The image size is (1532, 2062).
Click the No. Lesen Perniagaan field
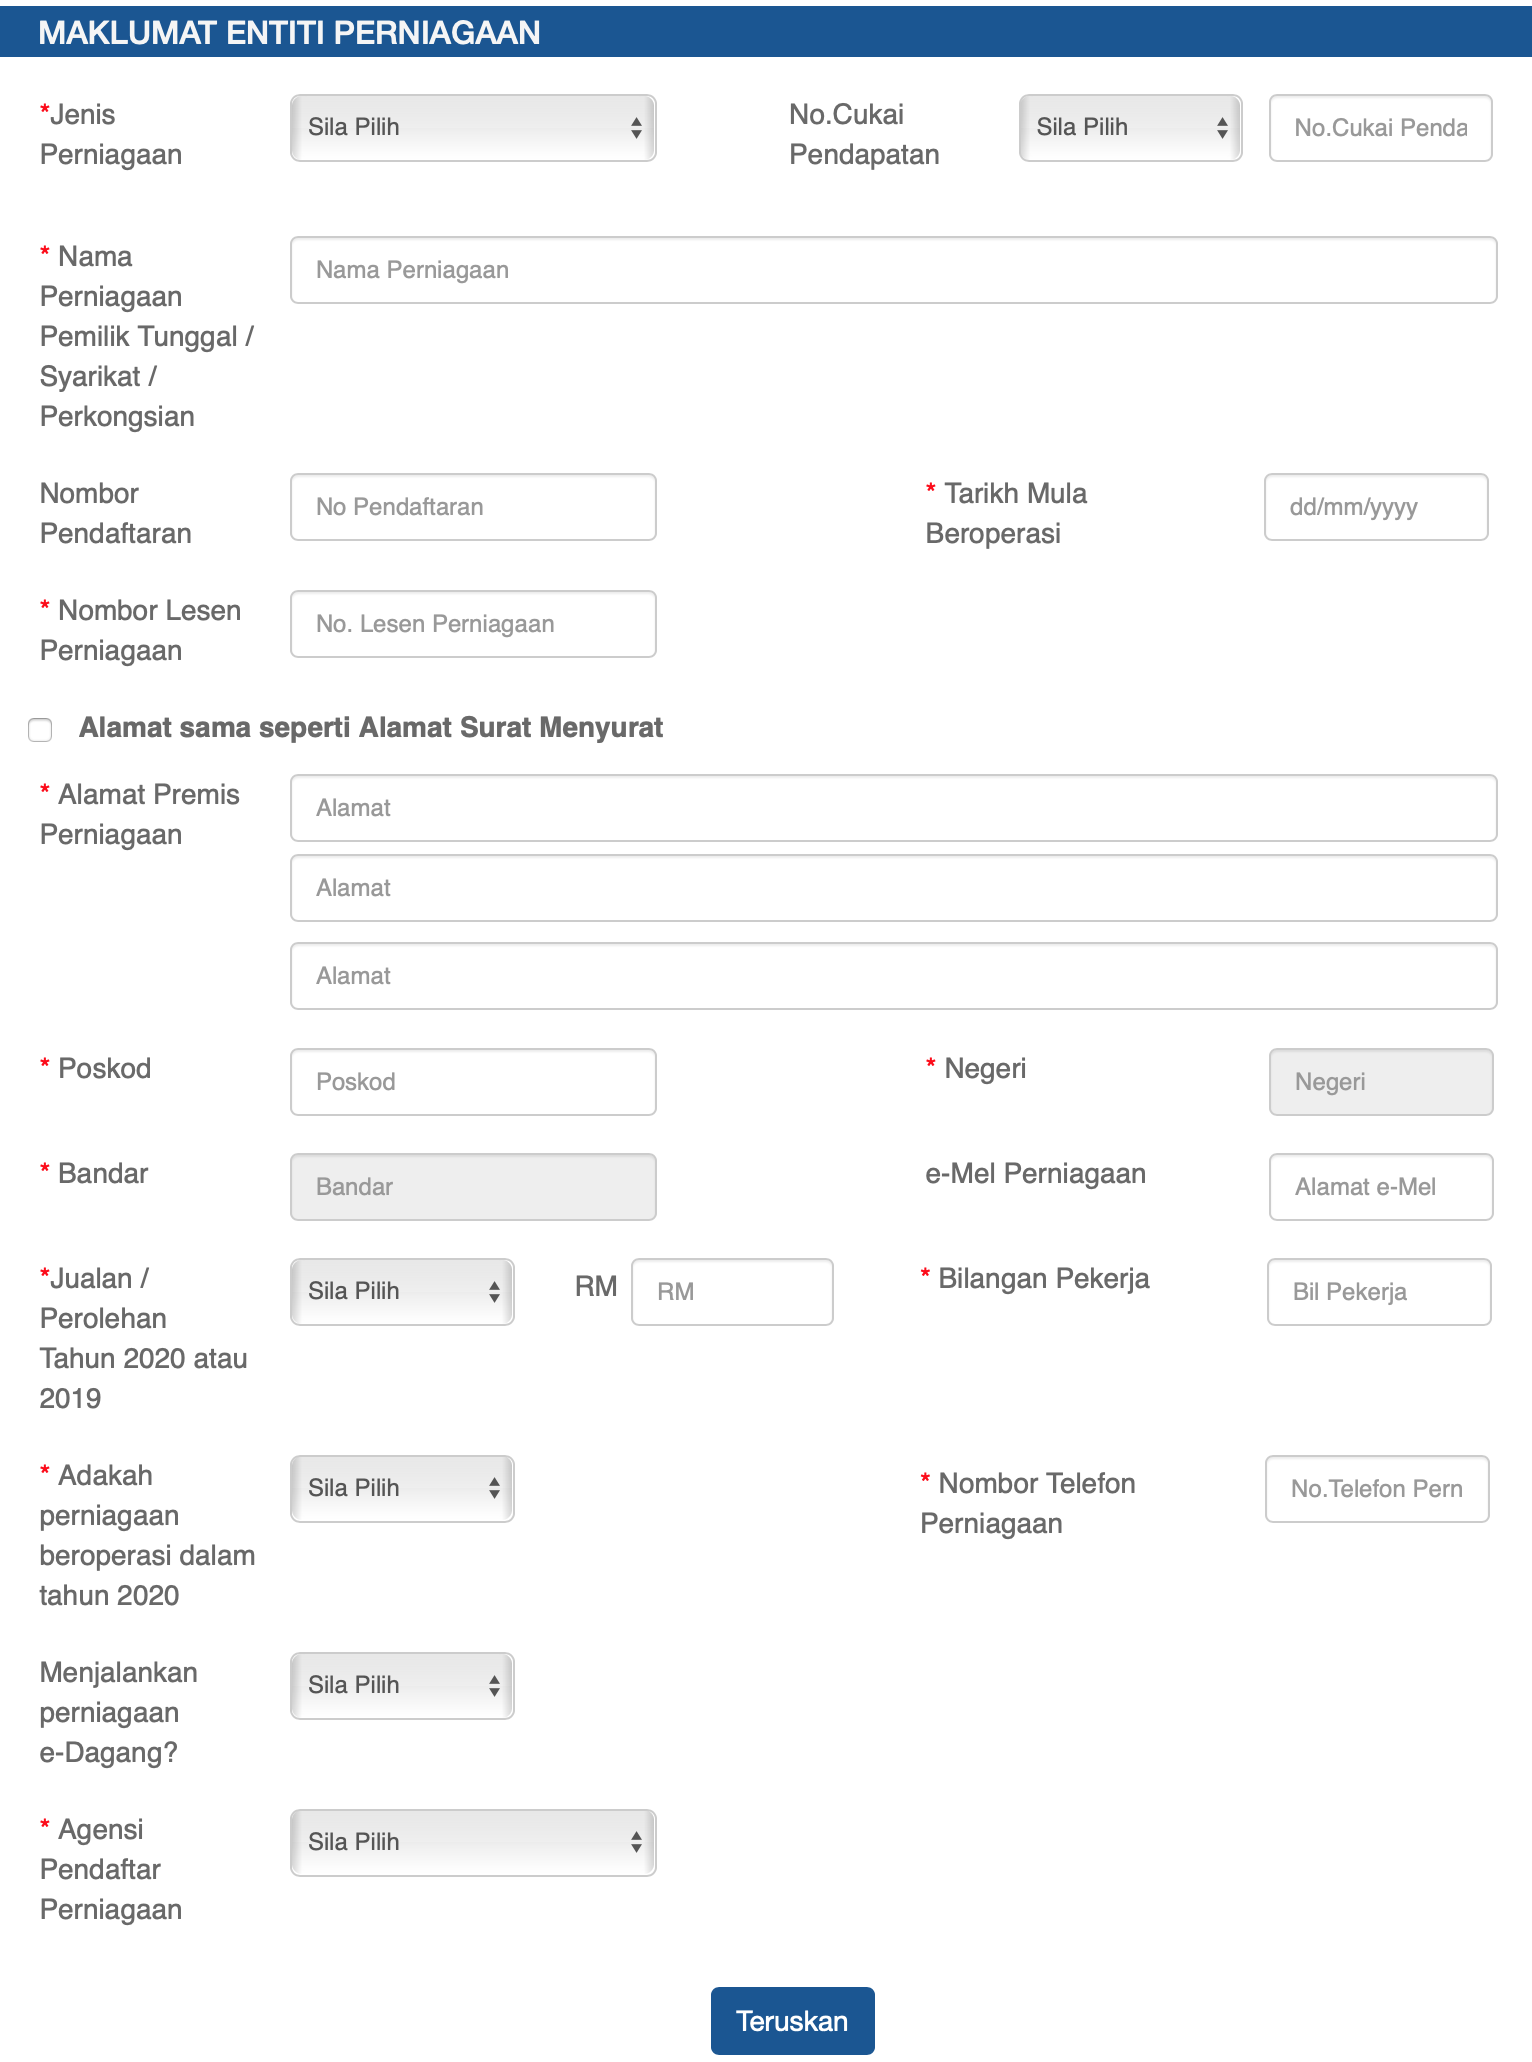click(x=473, y=624)
